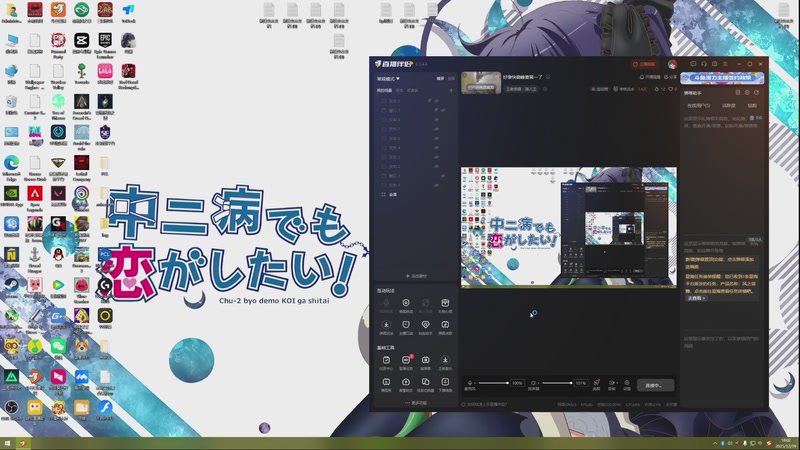Open the Windows Start menu
Image resolution: width=800 pixels, height=450 pixels.
[x=7, y=443]
